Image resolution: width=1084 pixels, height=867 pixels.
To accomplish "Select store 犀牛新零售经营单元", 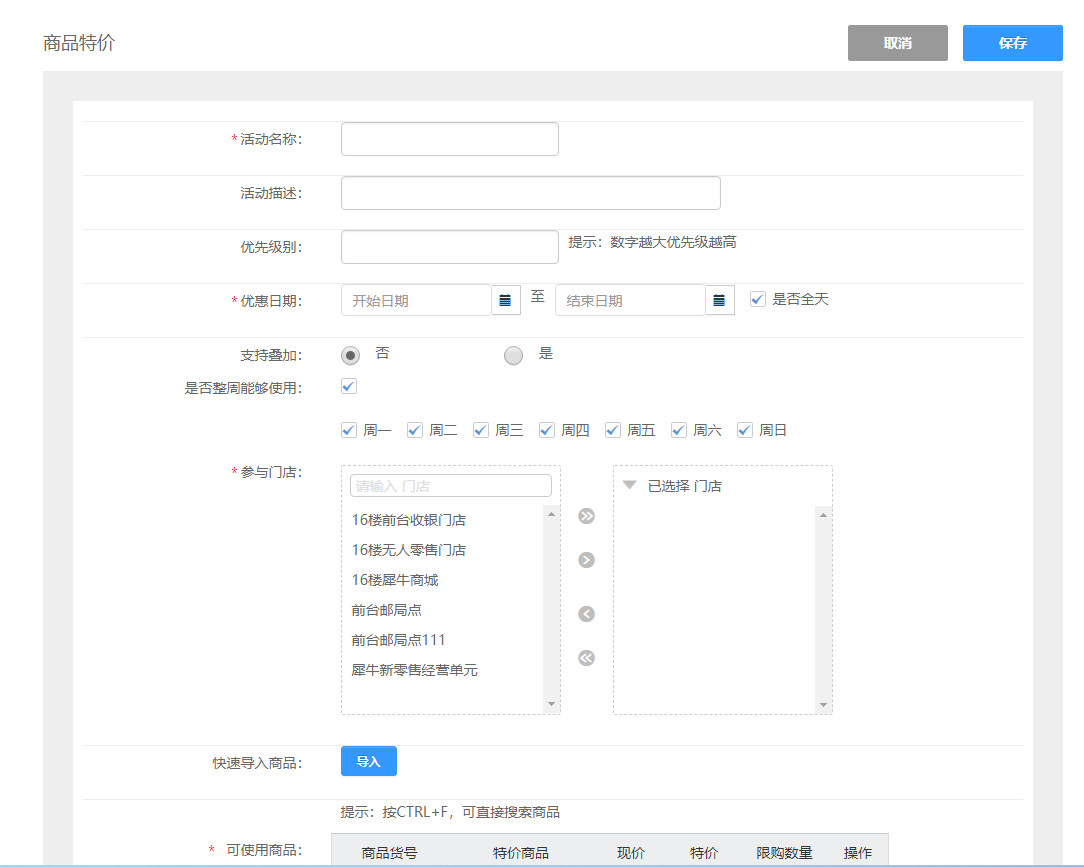I will click(414, 670).
